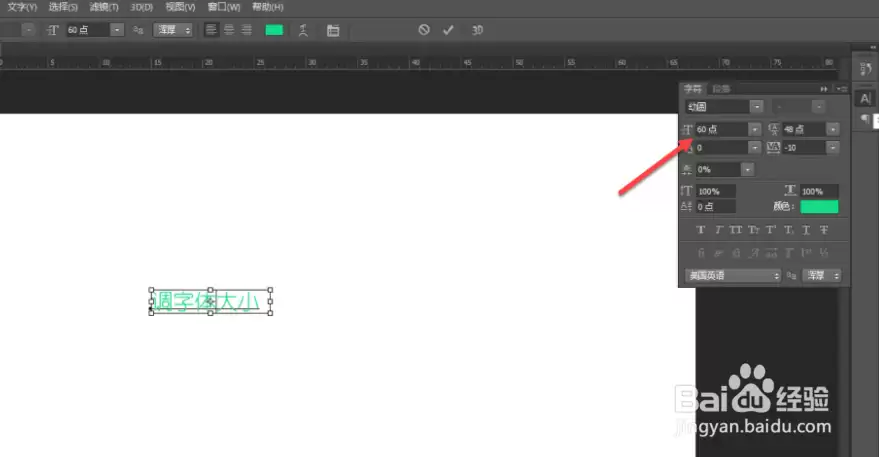Open the 选择(S) menu
The height and width of the screenshot is (457, 879).
63,7
